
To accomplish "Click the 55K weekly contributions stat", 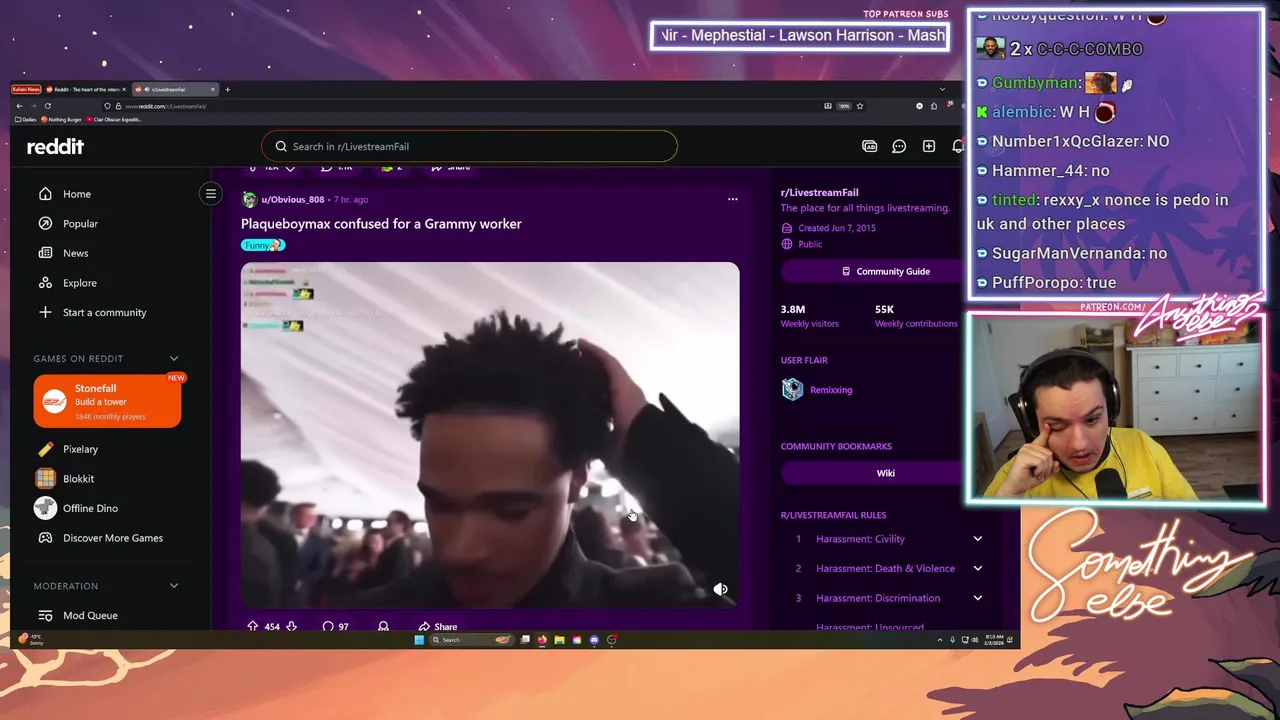I will (916, 316).
